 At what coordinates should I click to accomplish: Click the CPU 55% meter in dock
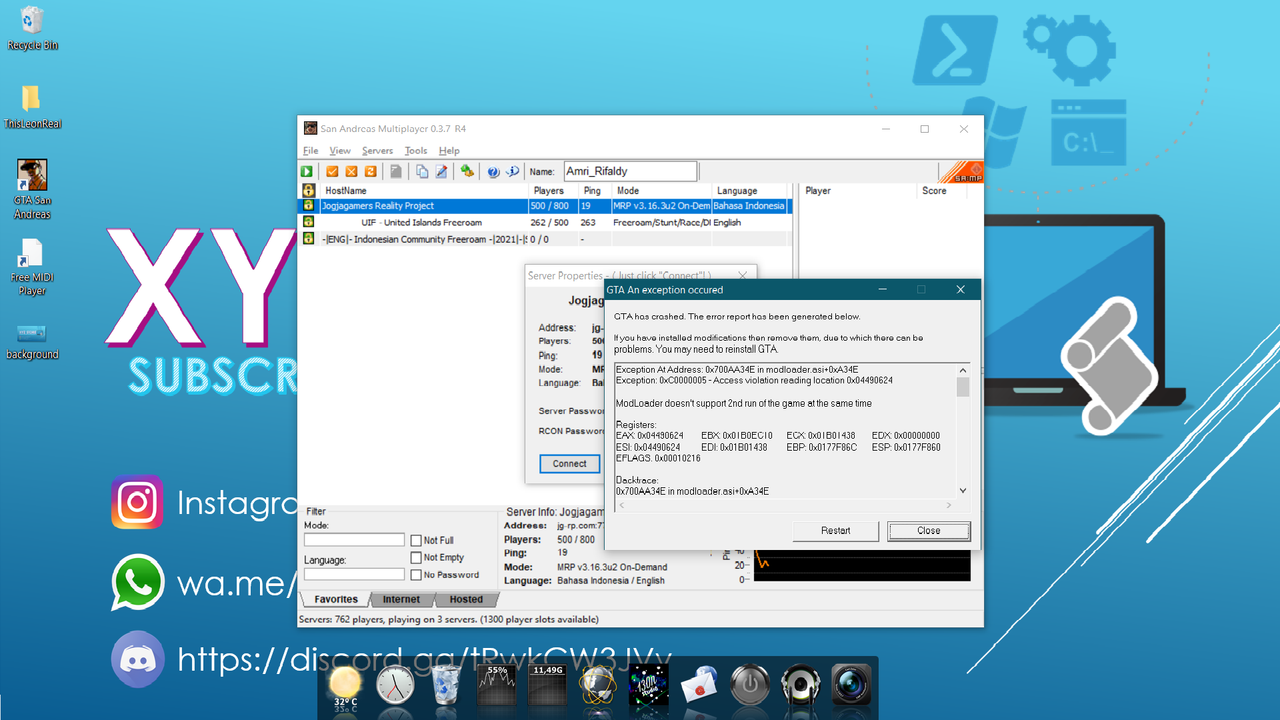pos(498,686)
